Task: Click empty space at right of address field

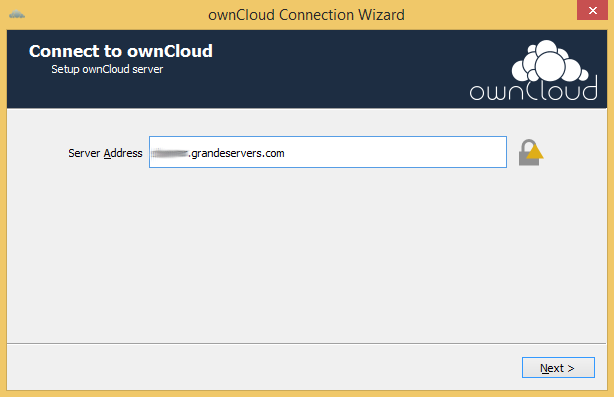Action: (x=395, y=152)
